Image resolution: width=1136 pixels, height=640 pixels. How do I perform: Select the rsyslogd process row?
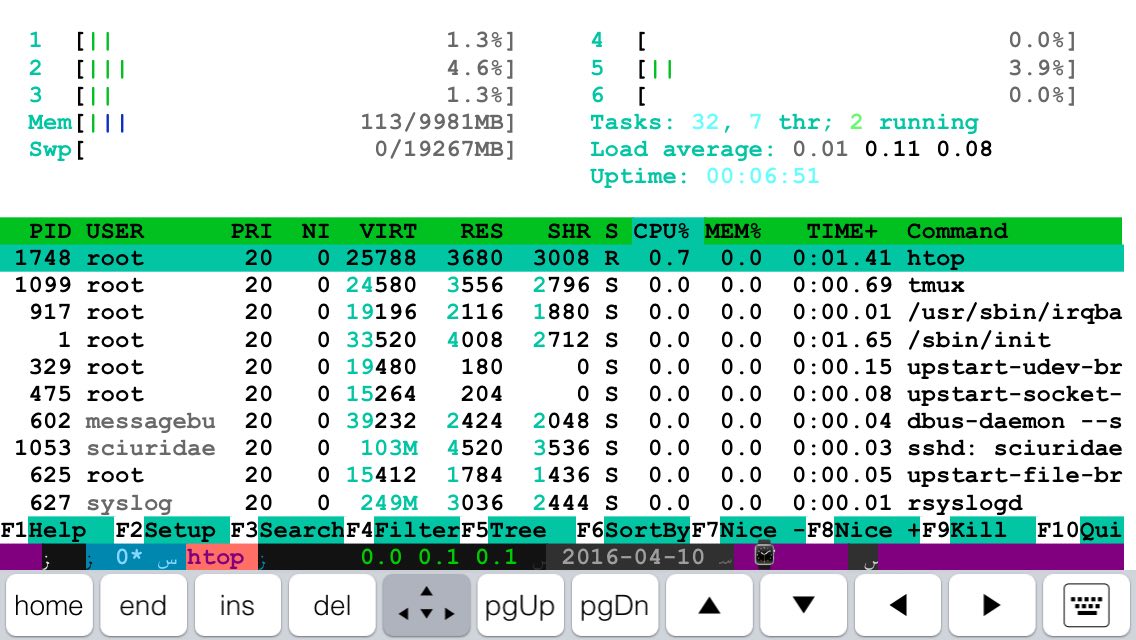click(x=561, y=503)
